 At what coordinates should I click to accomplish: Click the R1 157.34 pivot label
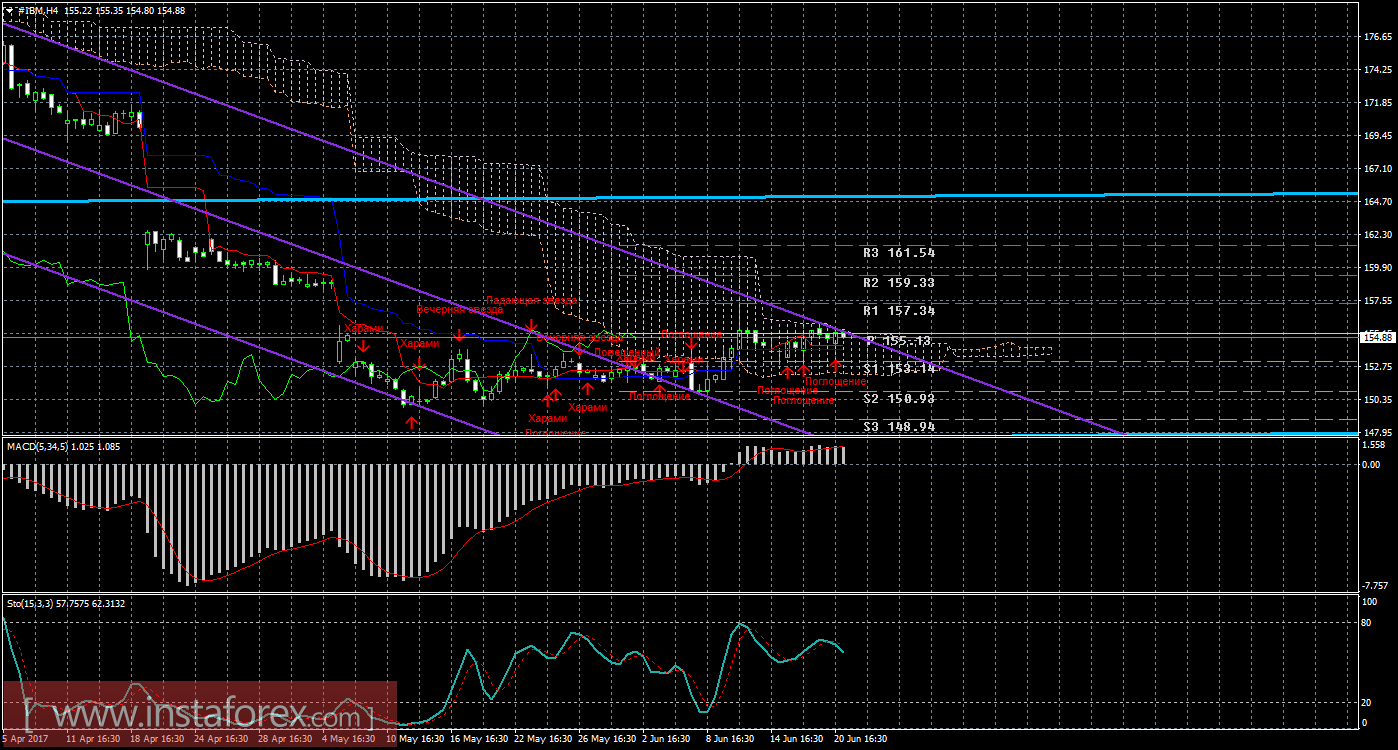(899, 311)
